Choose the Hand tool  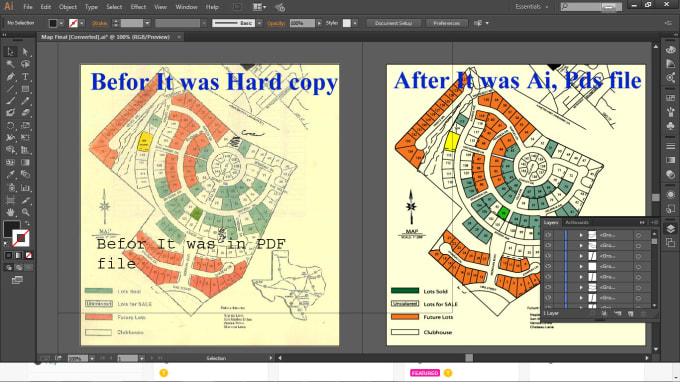click(10, 212)
